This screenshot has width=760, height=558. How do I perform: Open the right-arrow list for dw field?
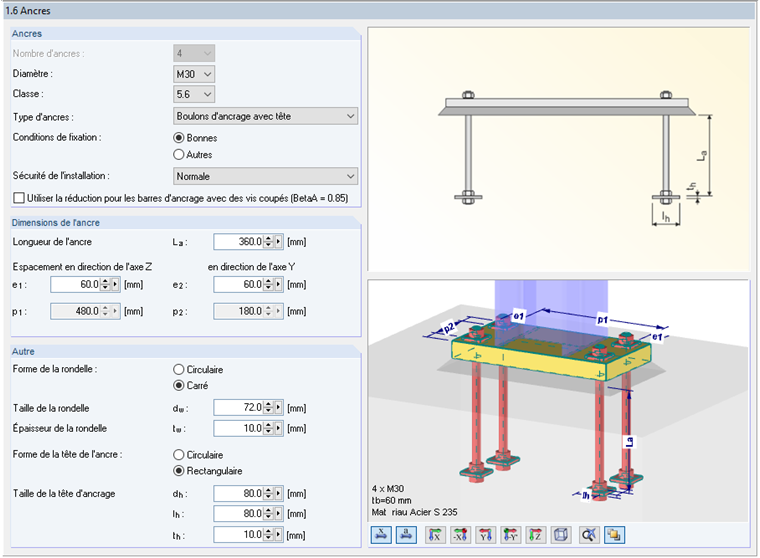278,407
